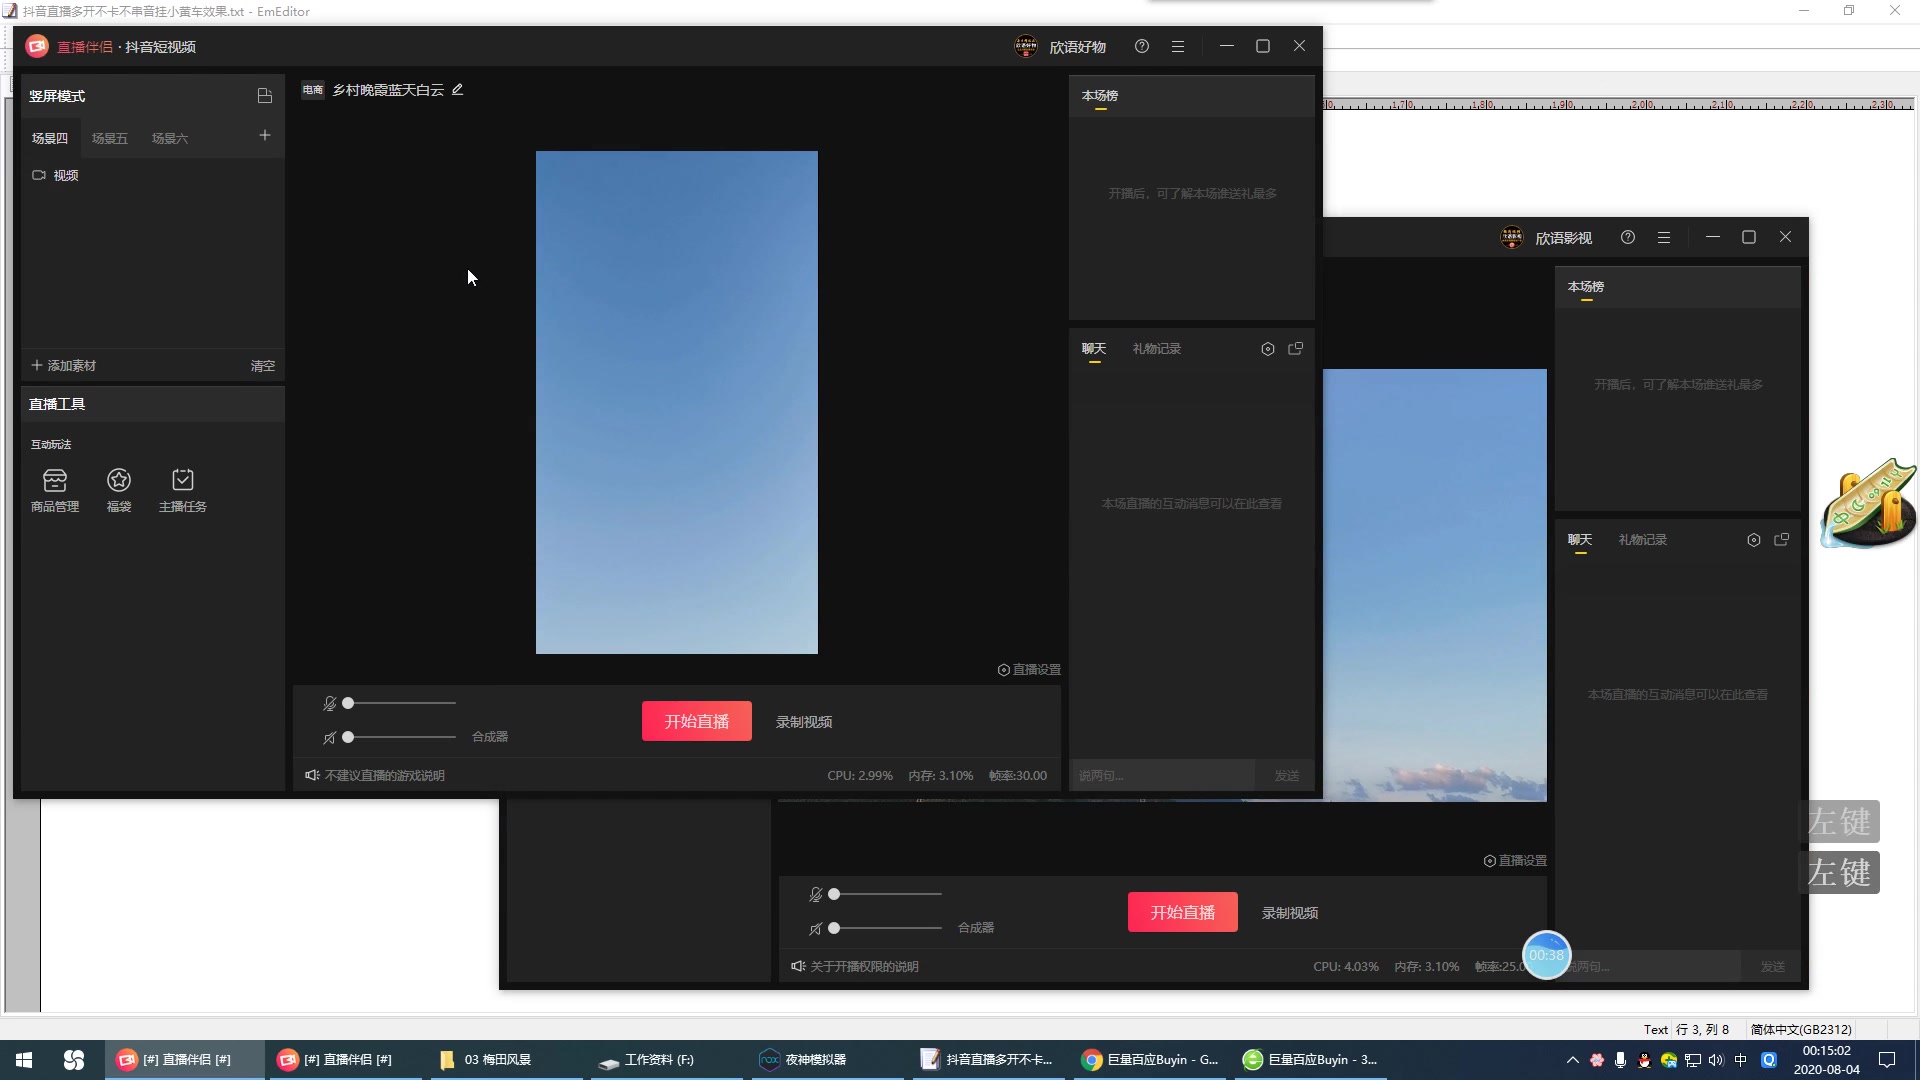Viewport: 1920px width, 1080px height.
Task: Mute speaker icon in front window
Action: (330, 738)
